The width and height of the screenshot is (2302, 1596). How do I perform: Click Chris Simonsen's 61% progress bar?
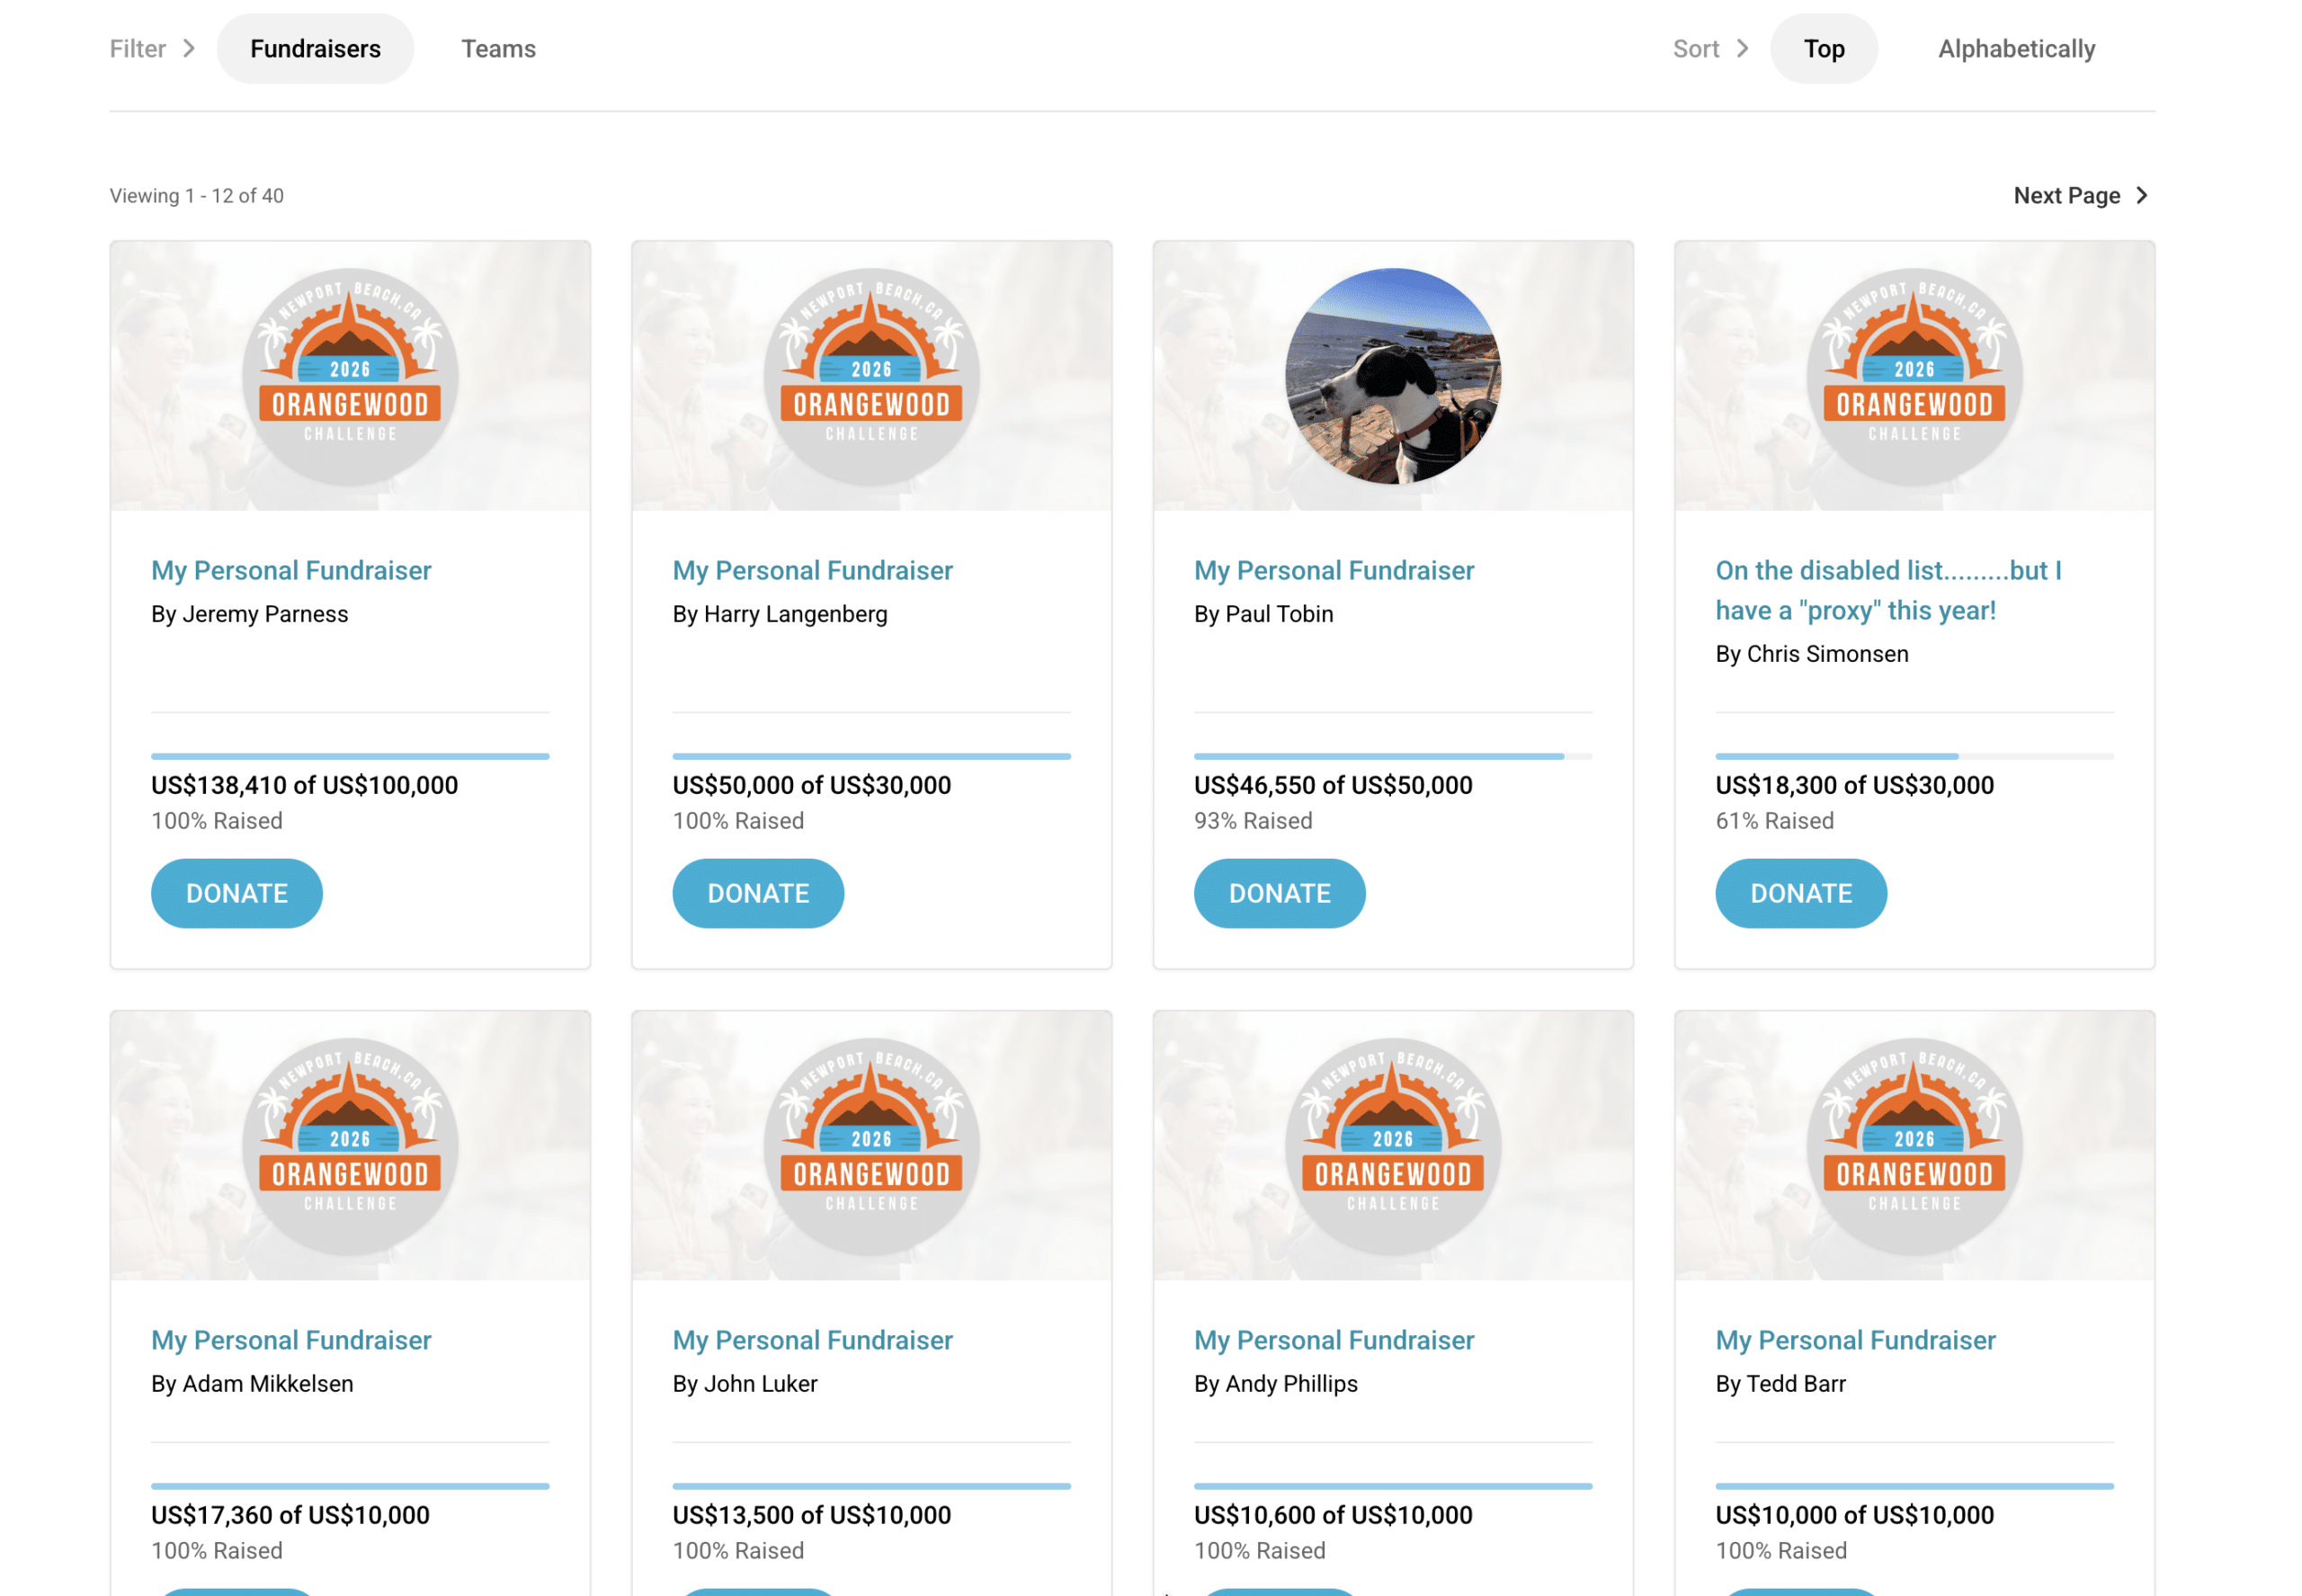point(1915,757)
